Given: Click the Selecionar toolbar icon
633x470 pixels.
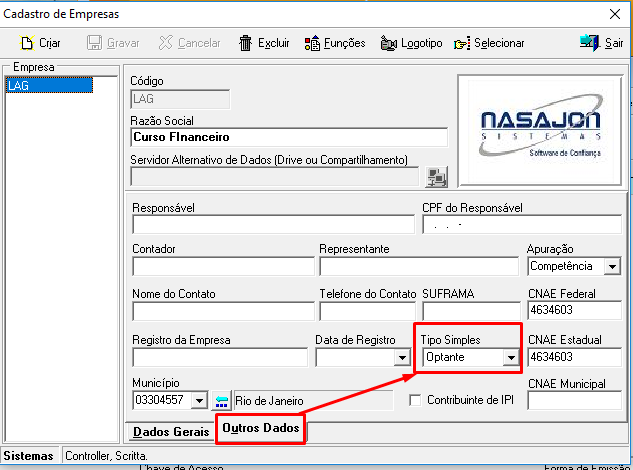Looking at the screenshot, I should point(461,43).
